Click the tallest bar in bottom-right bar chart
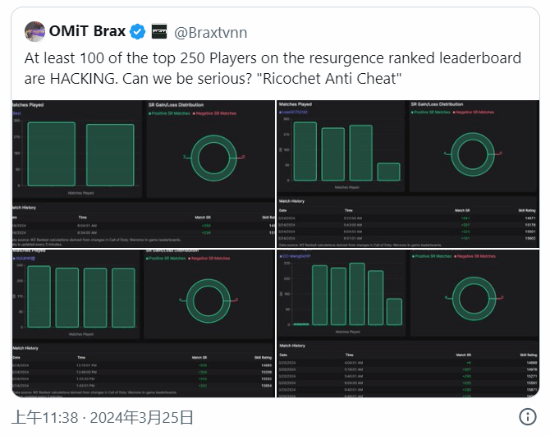 tap(357, 294)
